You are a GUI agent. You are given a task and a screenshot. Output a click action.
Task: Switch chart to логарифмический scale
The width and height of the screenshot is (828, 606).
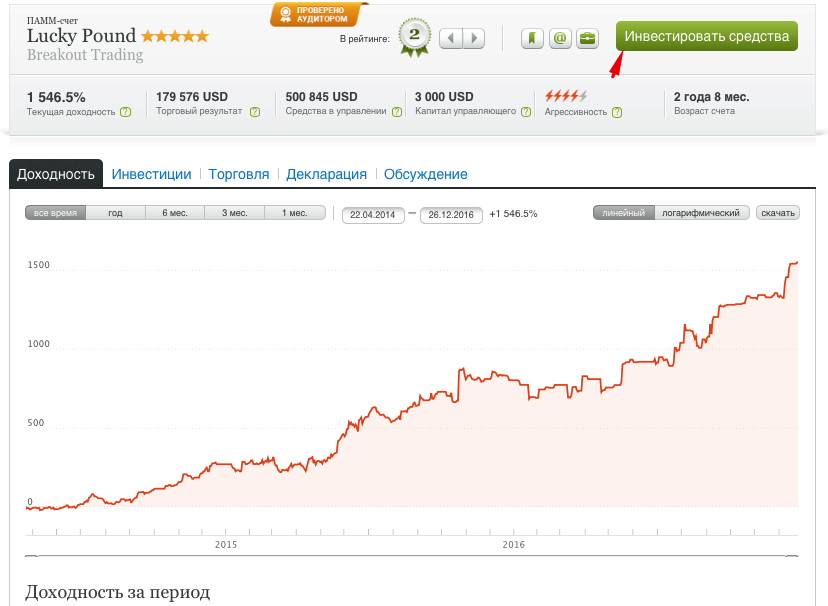click(x=702, y=213)
